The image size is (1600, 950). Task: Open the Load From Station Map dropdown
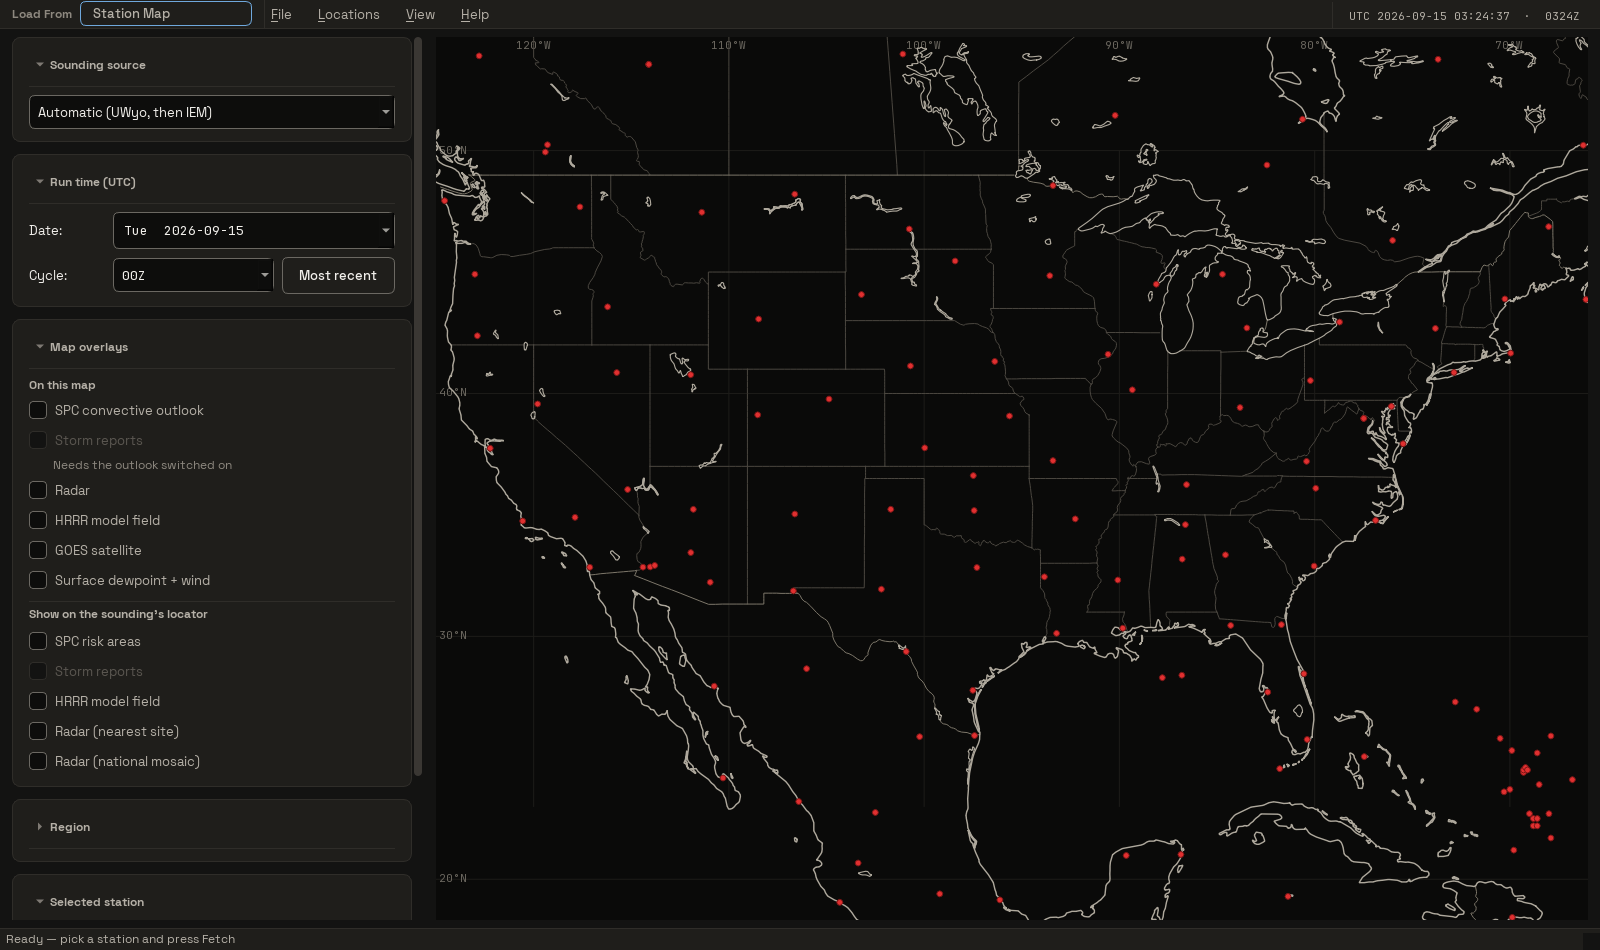tap(166, 13)
